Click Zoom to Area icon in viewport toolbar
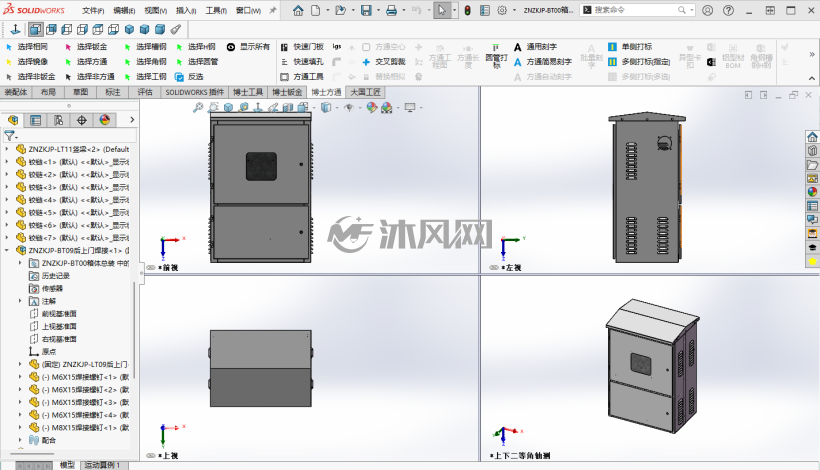820x470 pixels. tap(213, 107)
